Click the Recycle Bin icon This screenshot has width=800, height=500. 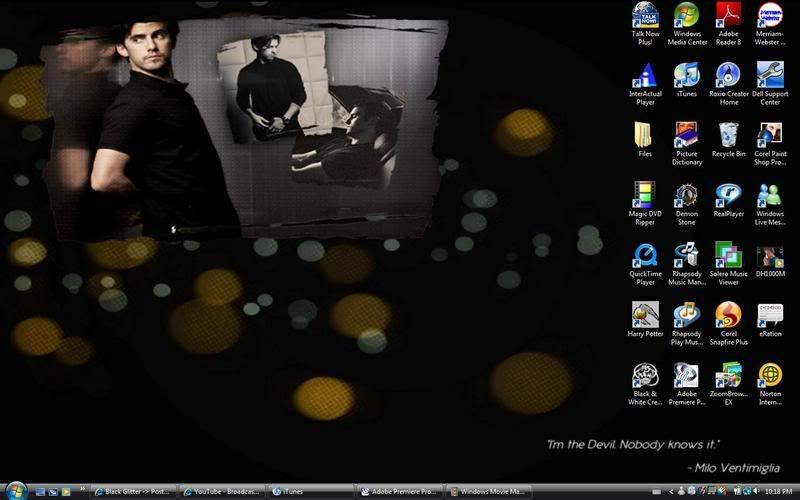coord(728,135)
